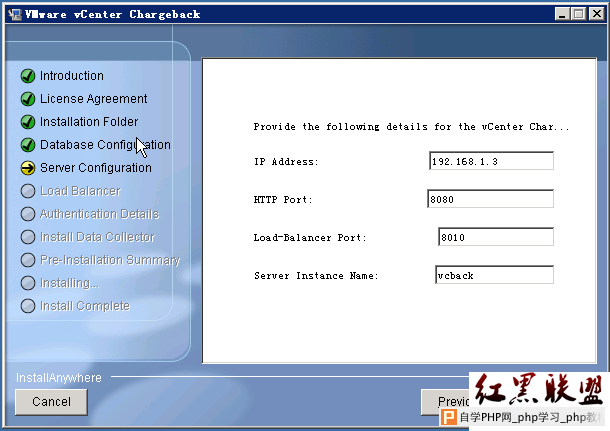Click the Pre-Installation Summary circle icon
Viewport: 610px width, 431px height.
(x=28, y=260)
